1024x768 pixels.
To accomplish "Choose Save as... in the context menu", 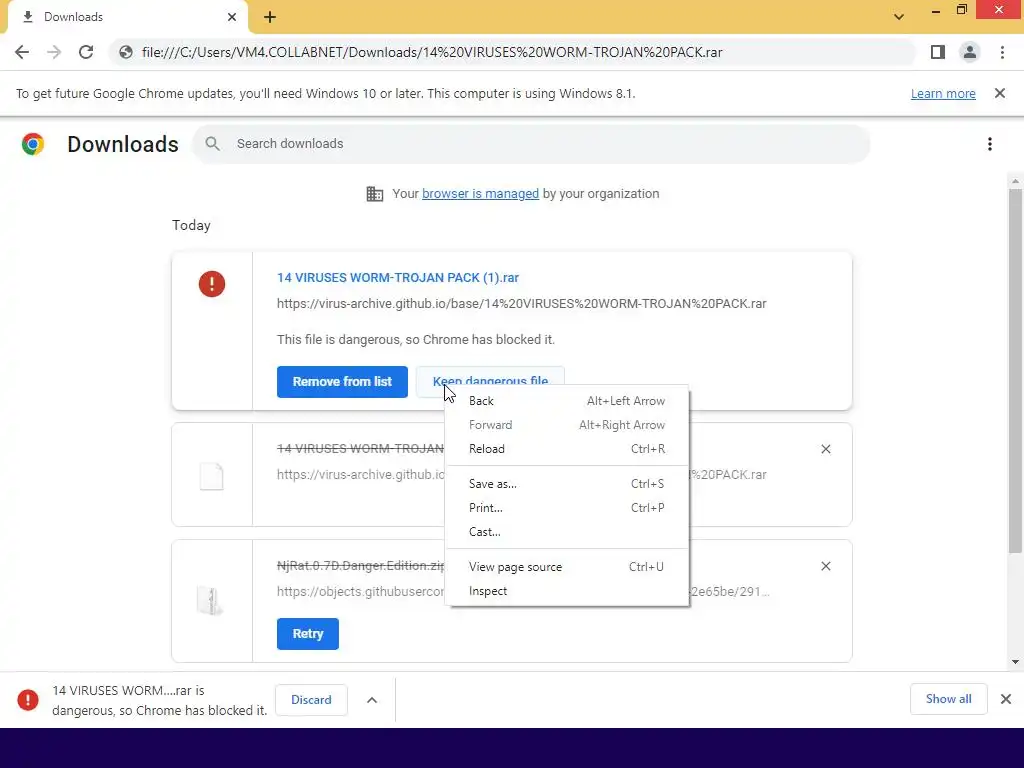I will (x=567, y=484).
